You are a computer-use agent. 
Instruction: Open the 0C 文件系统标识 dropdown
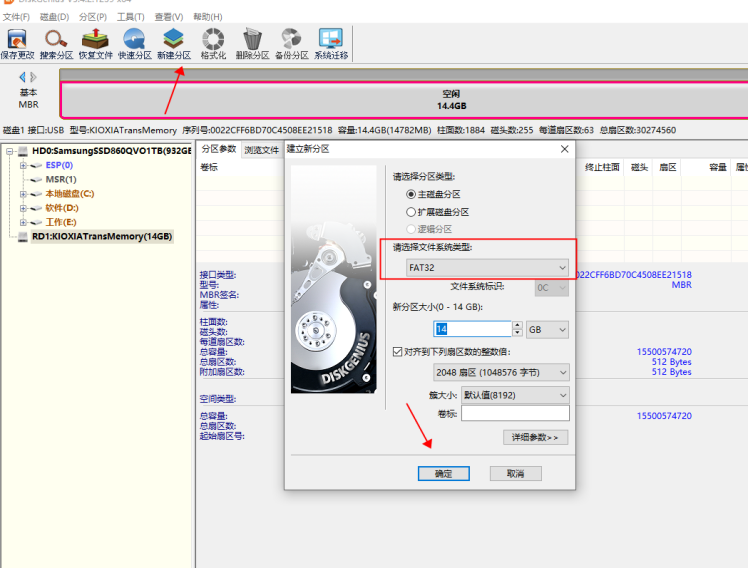(551, 288)
